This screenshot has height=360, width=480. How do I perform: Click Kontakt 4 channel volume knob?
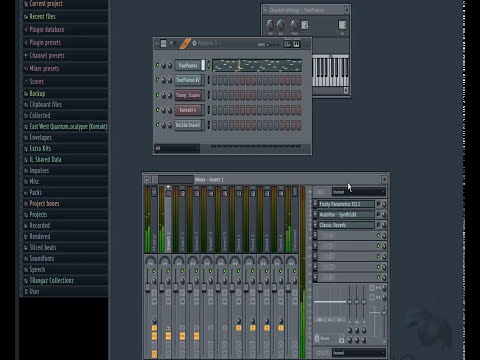point(169,110)
